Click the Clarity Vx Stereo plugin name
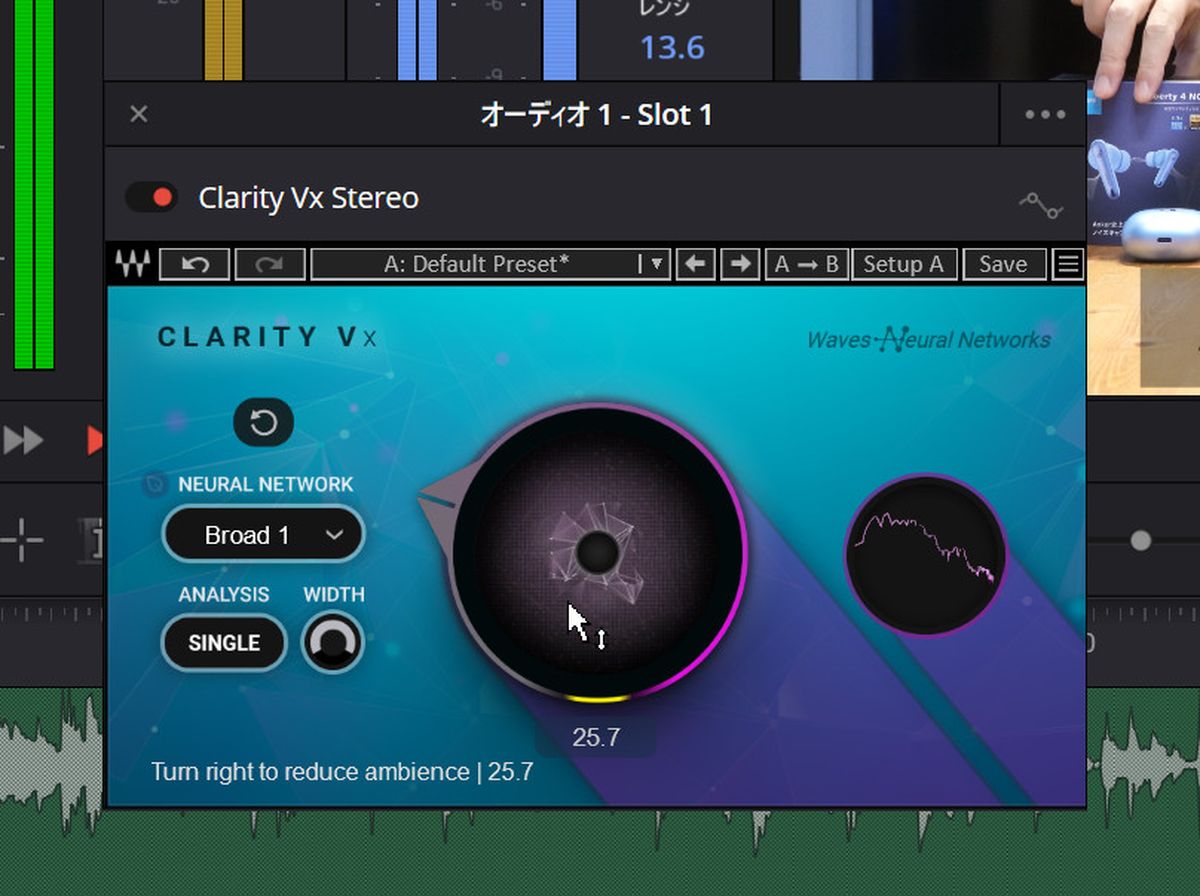This screenshot has width=1200, height=896. tap(308, 198)
